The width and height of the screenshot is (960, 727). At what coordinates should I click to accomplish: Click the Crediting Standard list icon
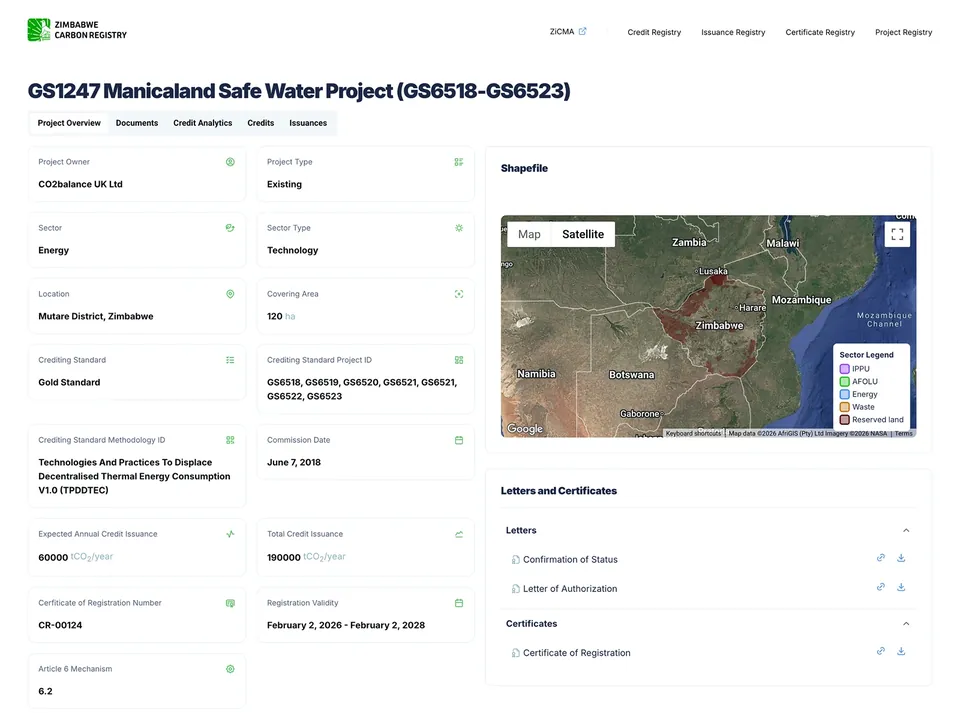(230, 360)
